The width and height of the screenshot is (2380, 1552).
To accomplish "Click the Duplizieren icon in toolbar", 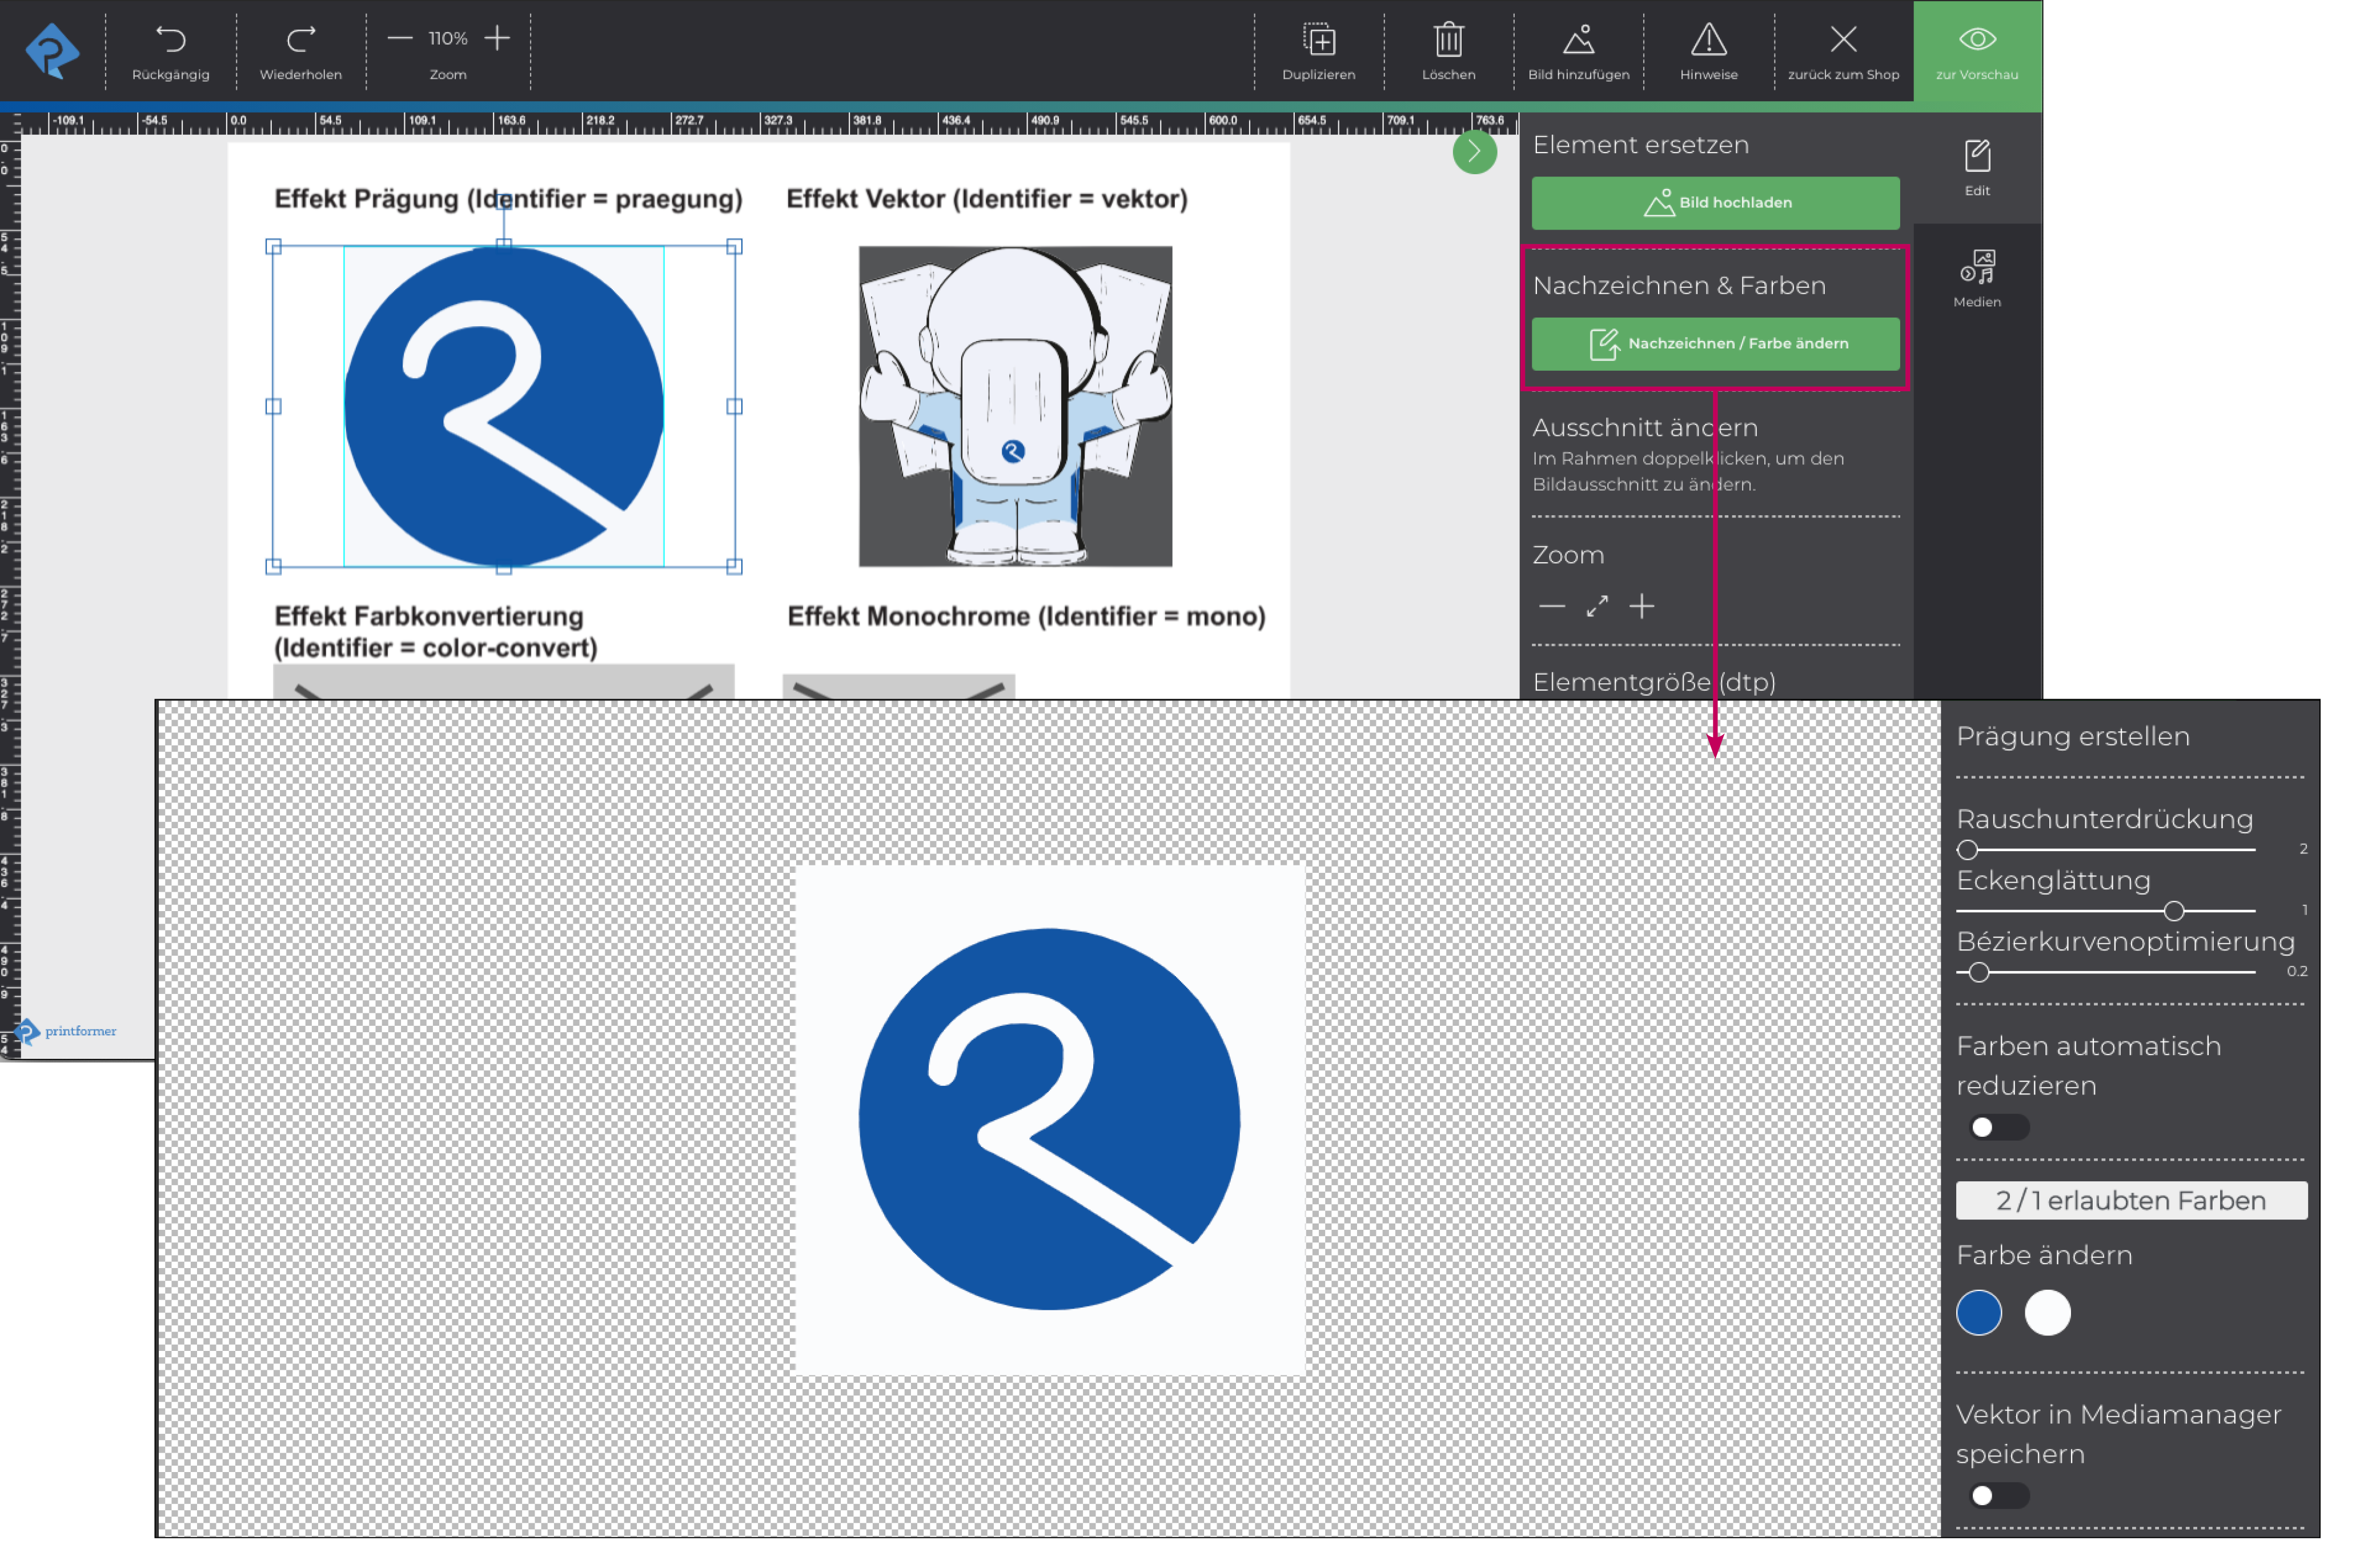I will pyautogui.click(x=1319, y=40).
